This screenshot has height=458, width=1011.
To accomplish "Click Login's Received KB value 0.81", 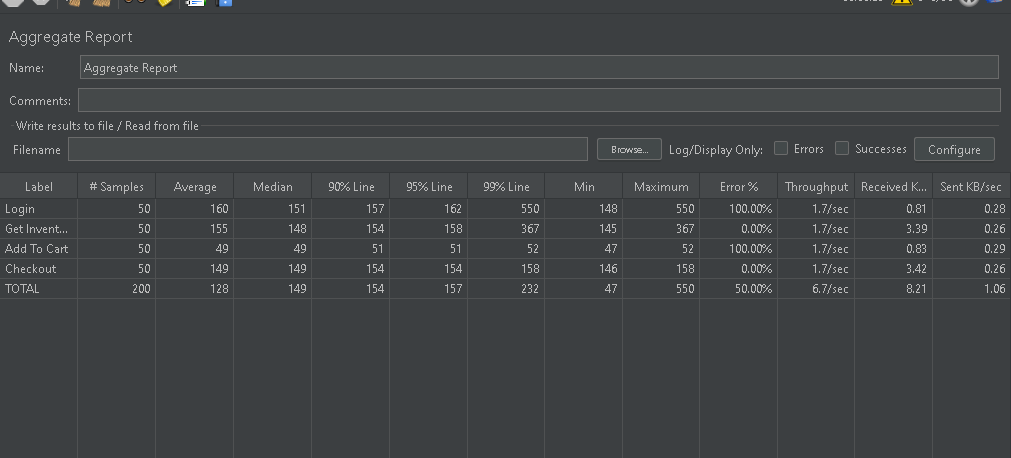I will [x=916, y=208].
